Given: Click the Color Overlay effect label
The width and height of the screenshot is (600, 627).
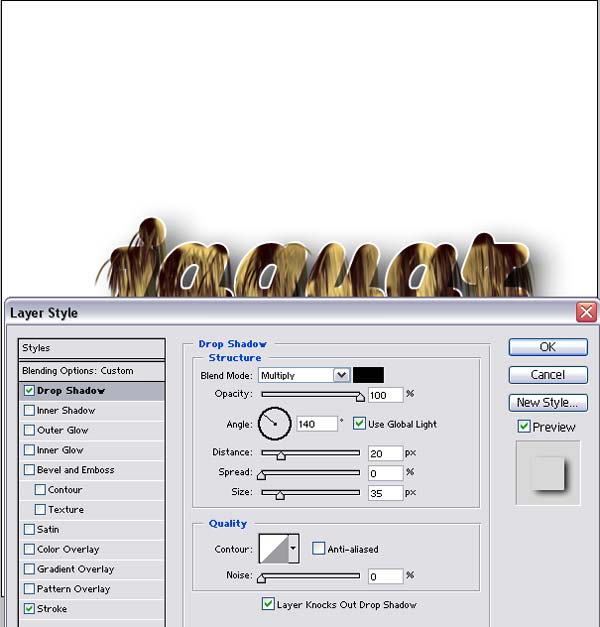Looking at the screenshot, I should coord(68,549).
